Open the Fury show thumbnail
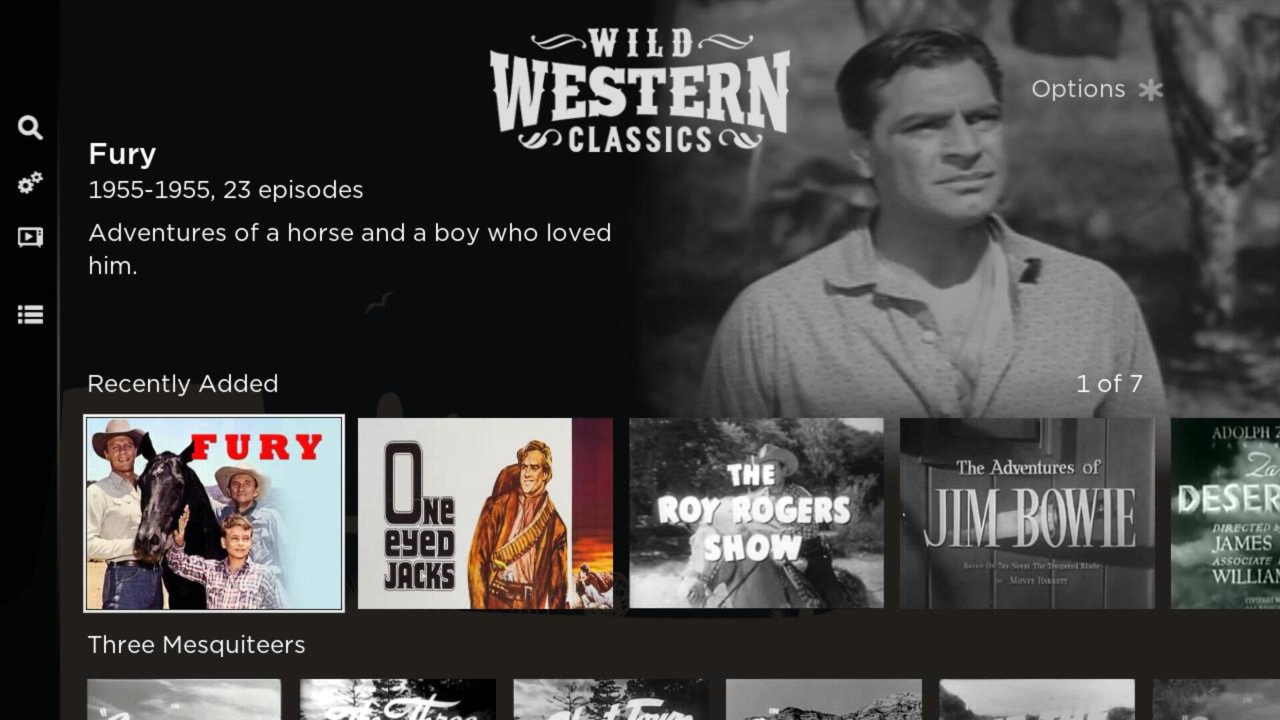Viewport: 1280px width, 720px height. point(214,513)
